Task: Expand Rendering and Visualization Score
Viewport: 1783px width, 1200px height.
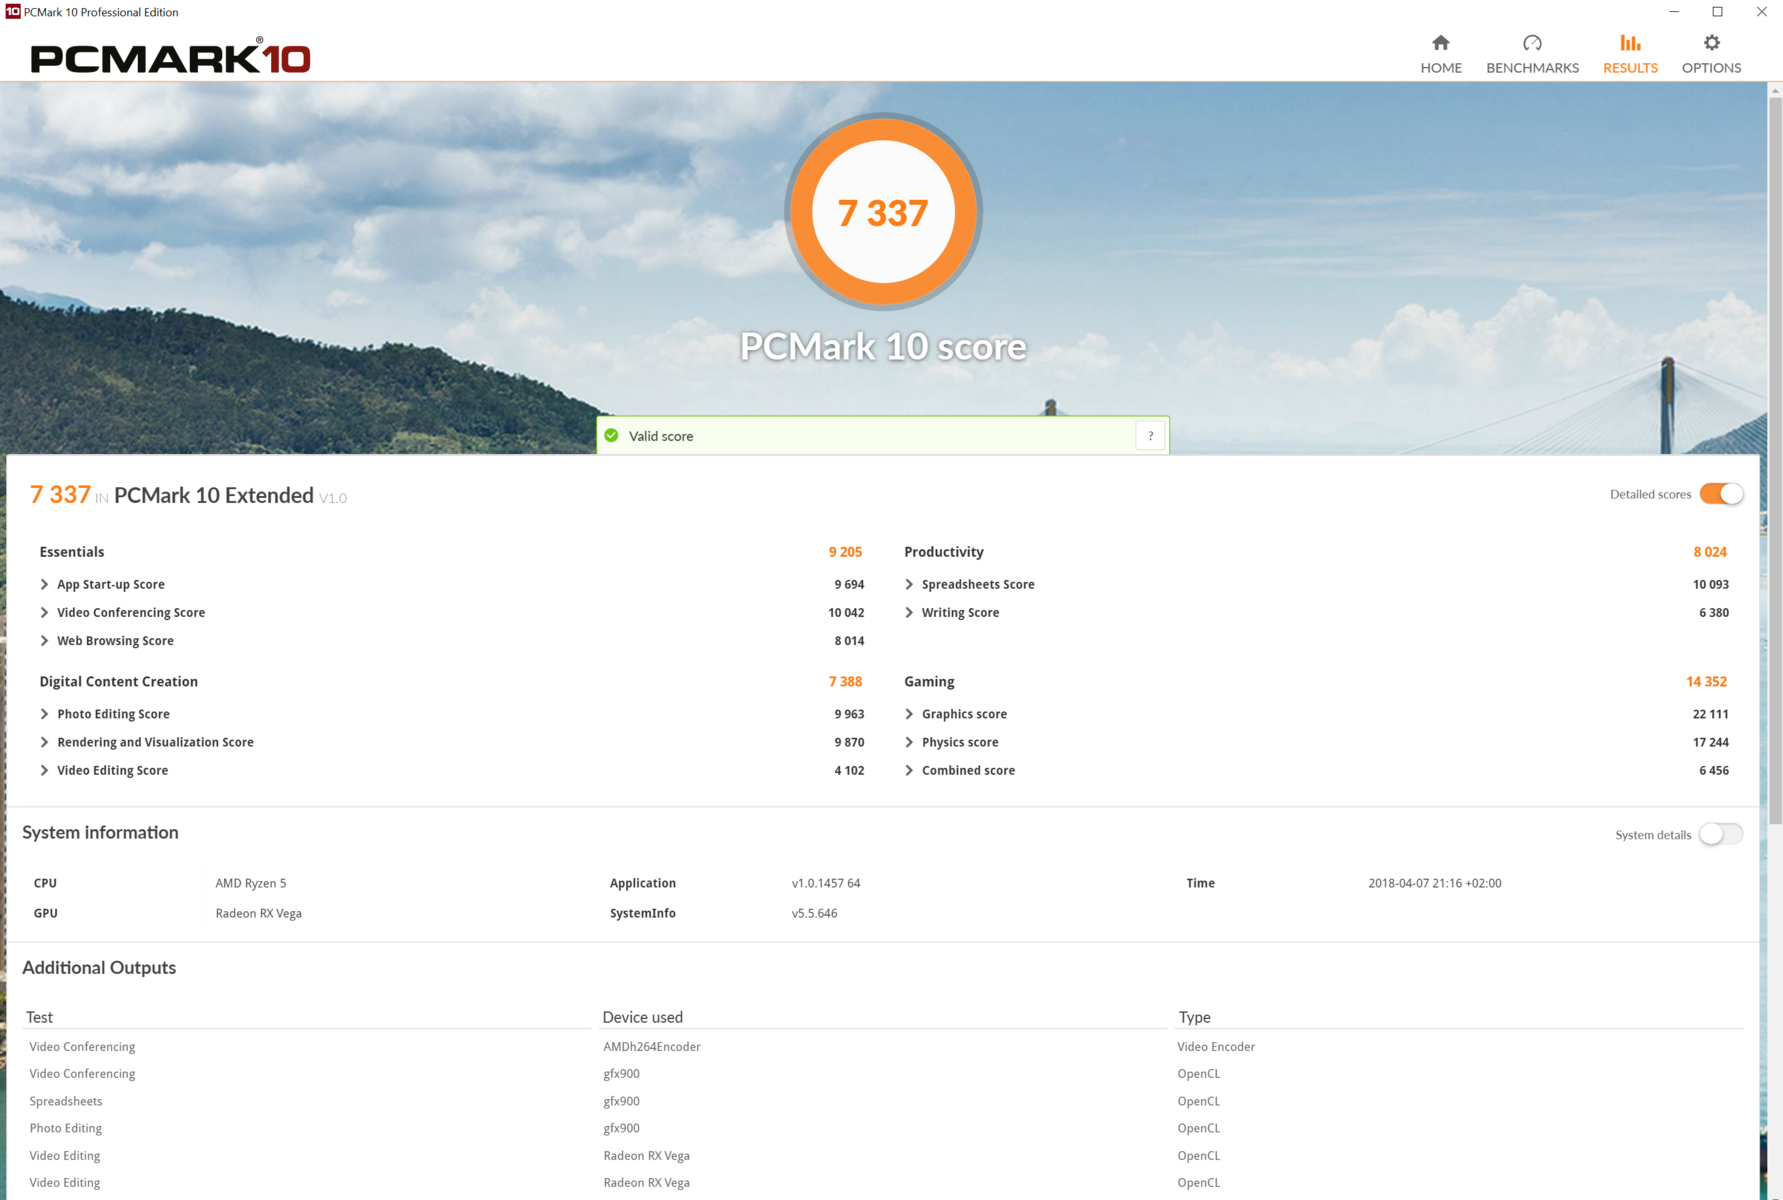Action: pos(44,742)
